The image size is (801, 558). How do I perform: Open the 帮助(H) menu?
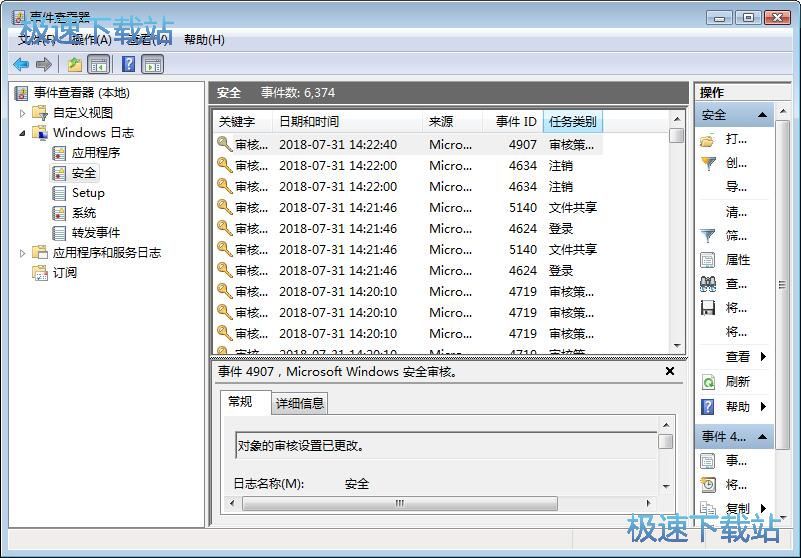(204, 39)
